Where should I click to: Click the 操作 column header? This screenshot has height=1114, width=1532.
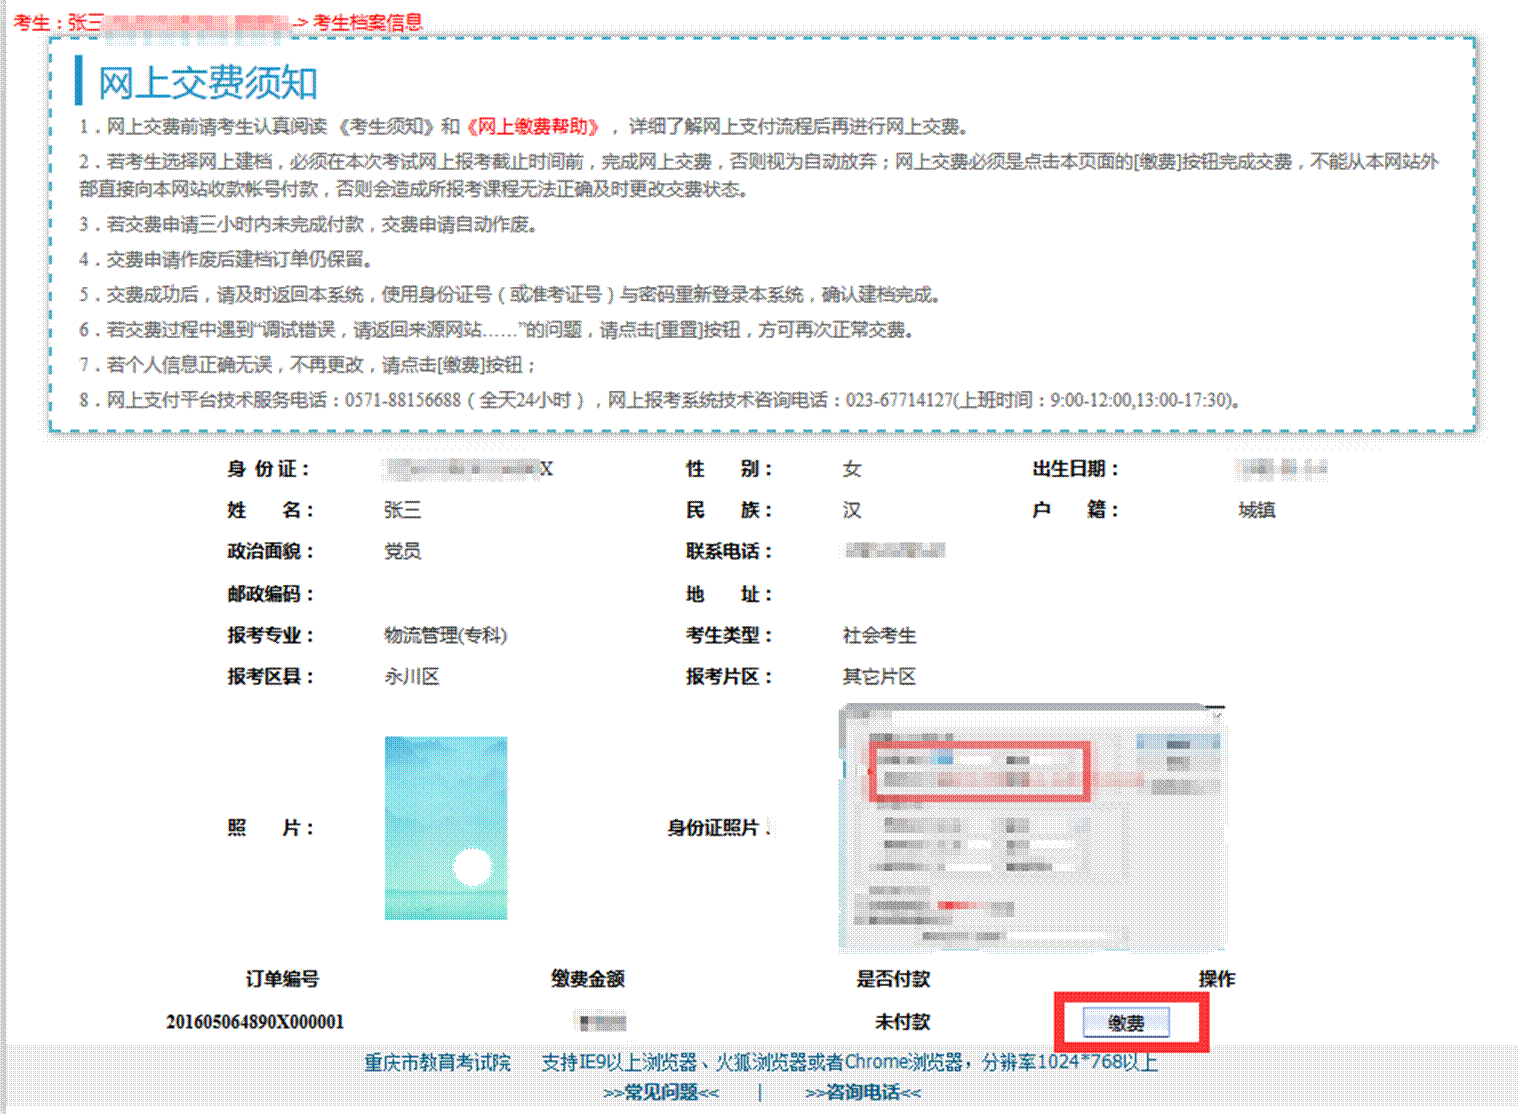click(x=1217, y=979)
